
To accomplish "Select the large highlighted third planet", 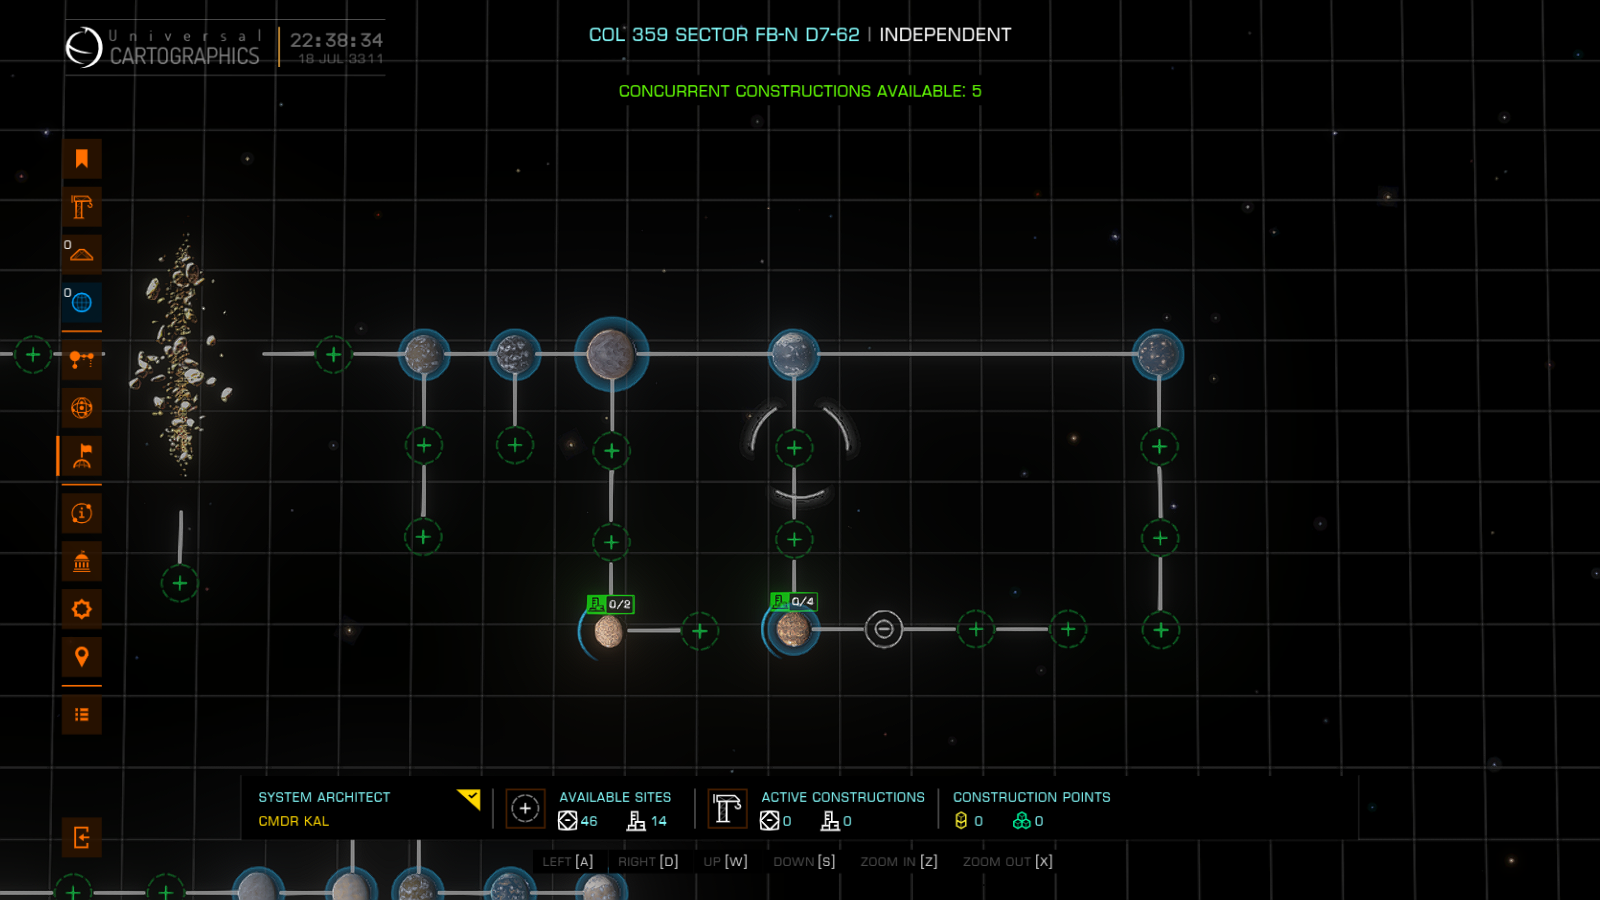I will pos(611,354).
